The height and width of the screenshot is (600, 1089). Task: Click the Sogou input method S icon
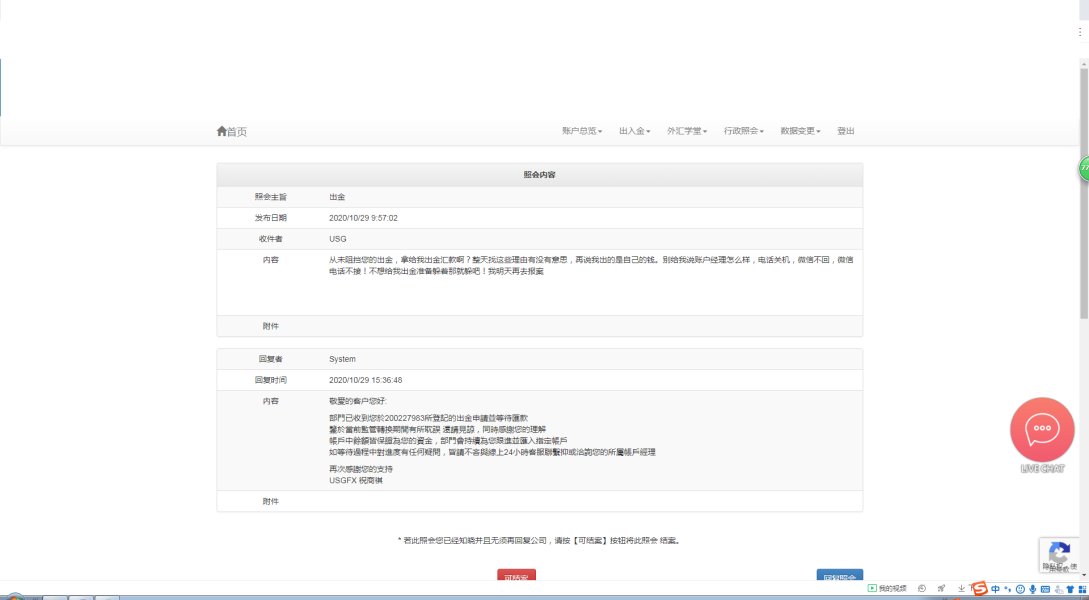point(979,589)
